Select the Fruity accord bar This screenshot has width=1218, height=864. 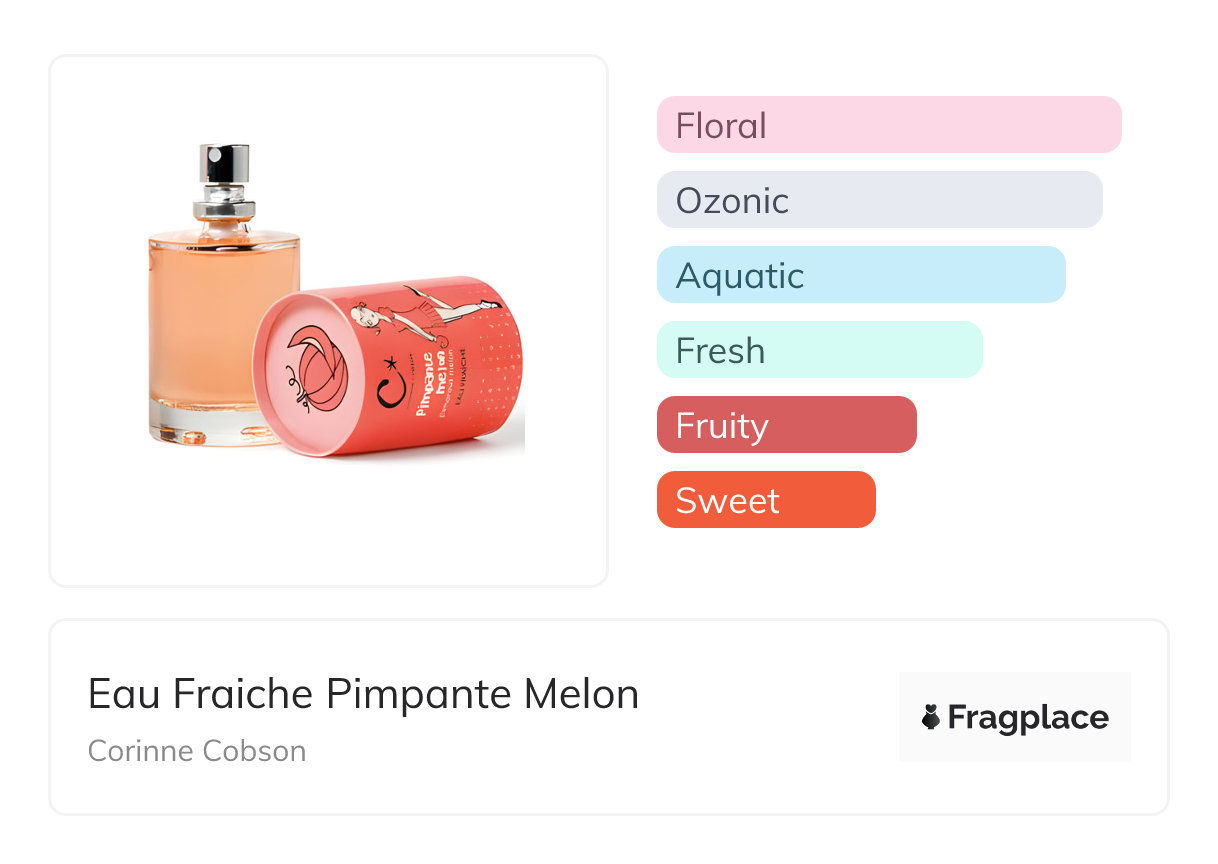786,425
